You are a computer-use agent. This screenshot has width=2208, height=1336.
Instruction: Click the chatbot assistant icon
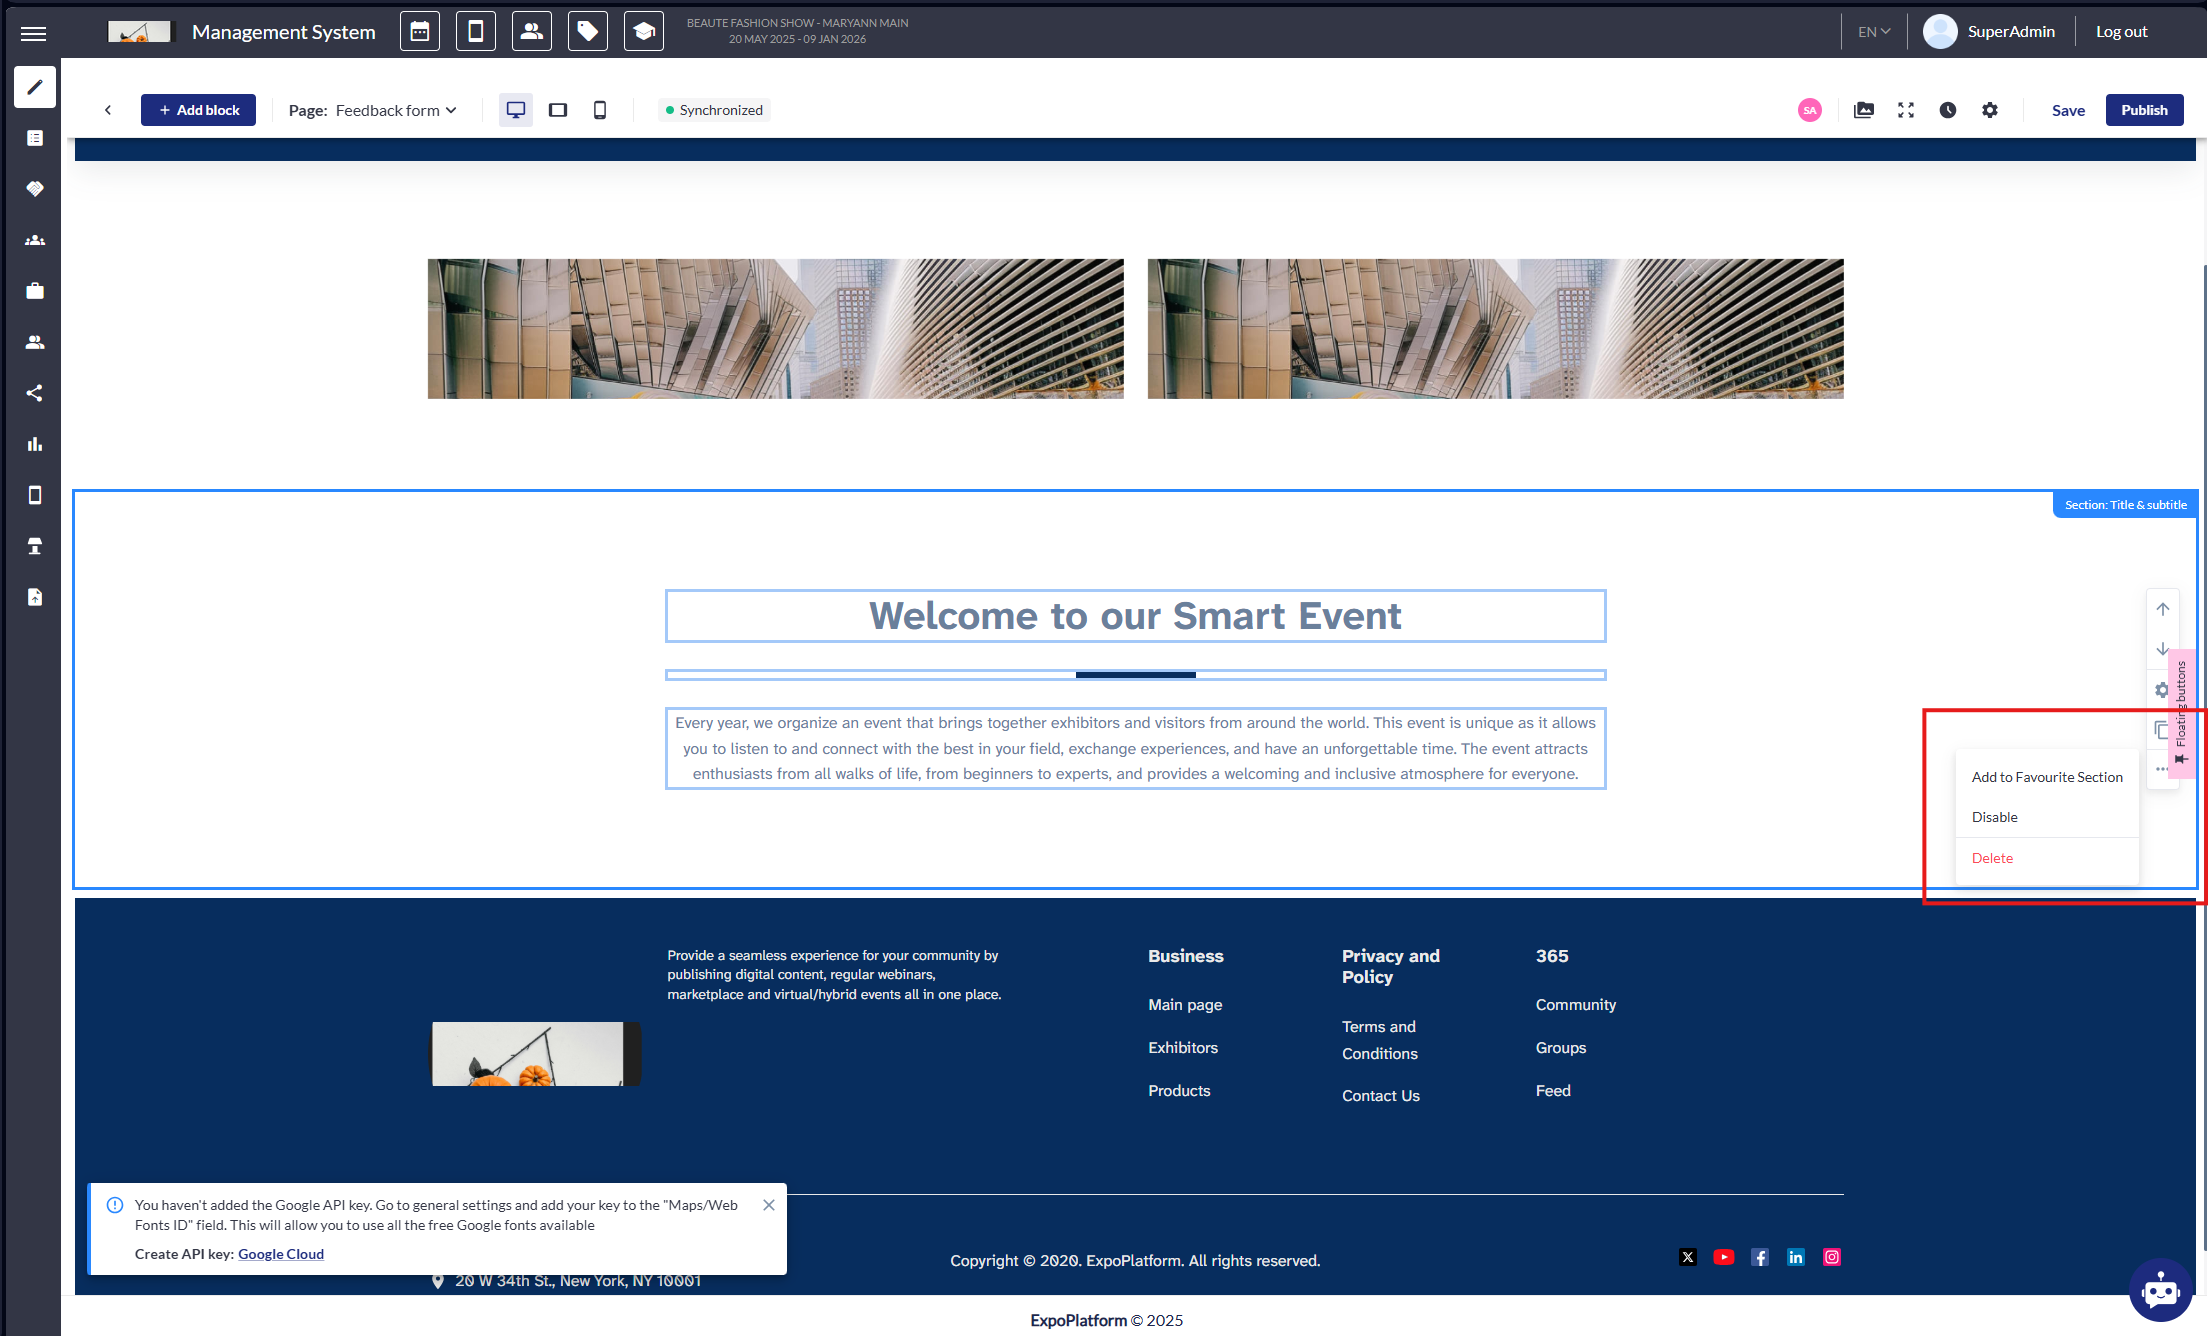point(2160,1290)
